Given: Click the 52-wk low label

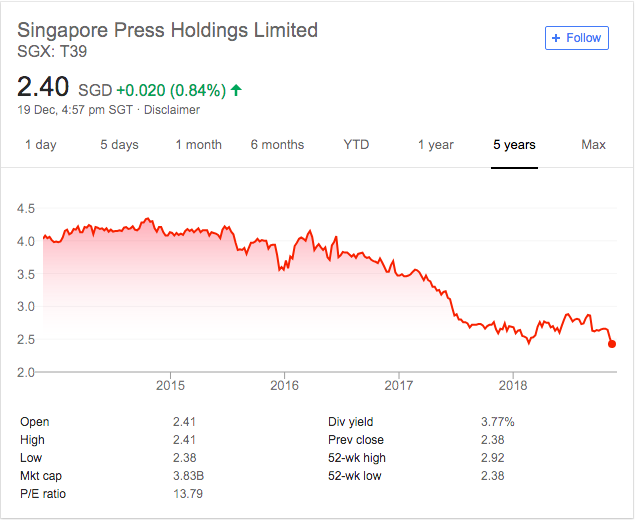Looking at the screenshot, I should click(355, 476).
